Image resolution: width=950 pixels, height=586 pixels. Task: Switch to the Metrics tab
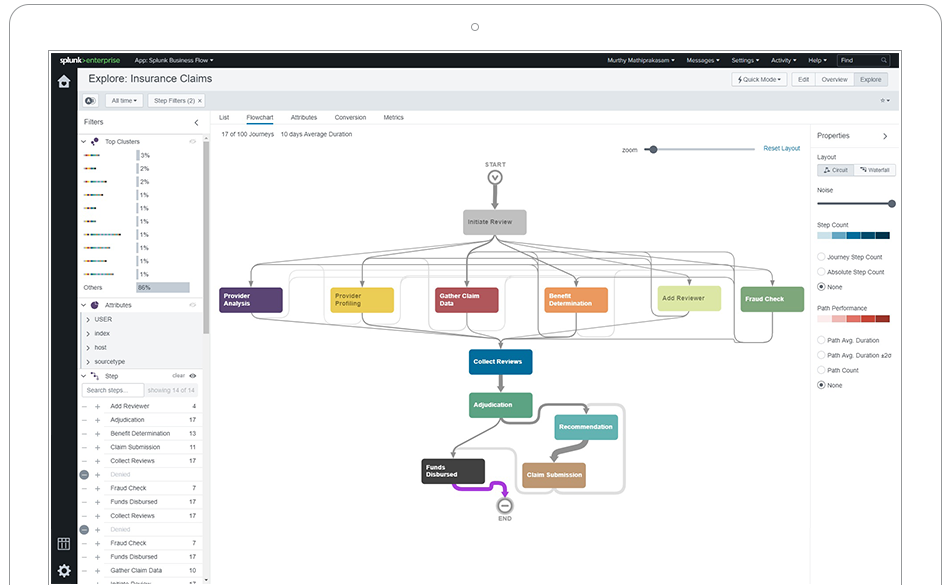tap(393, 118)
